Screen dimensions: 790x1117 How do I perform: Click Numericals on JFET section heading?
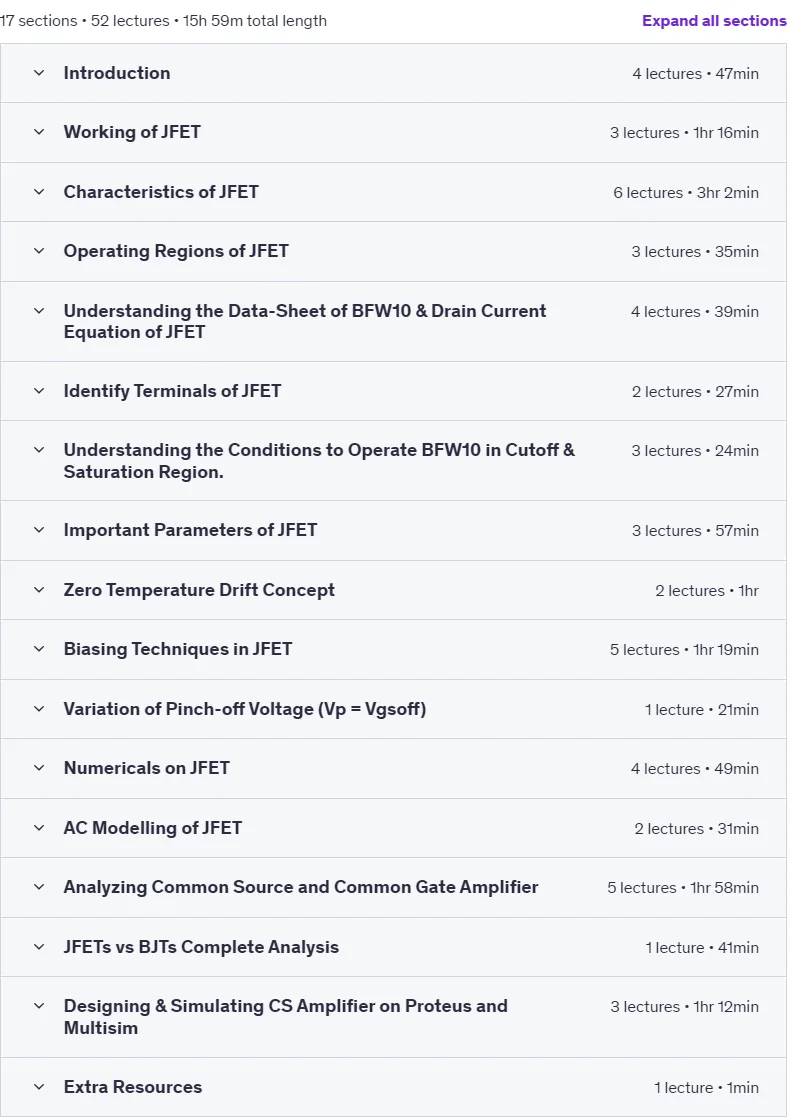[146, 768]
